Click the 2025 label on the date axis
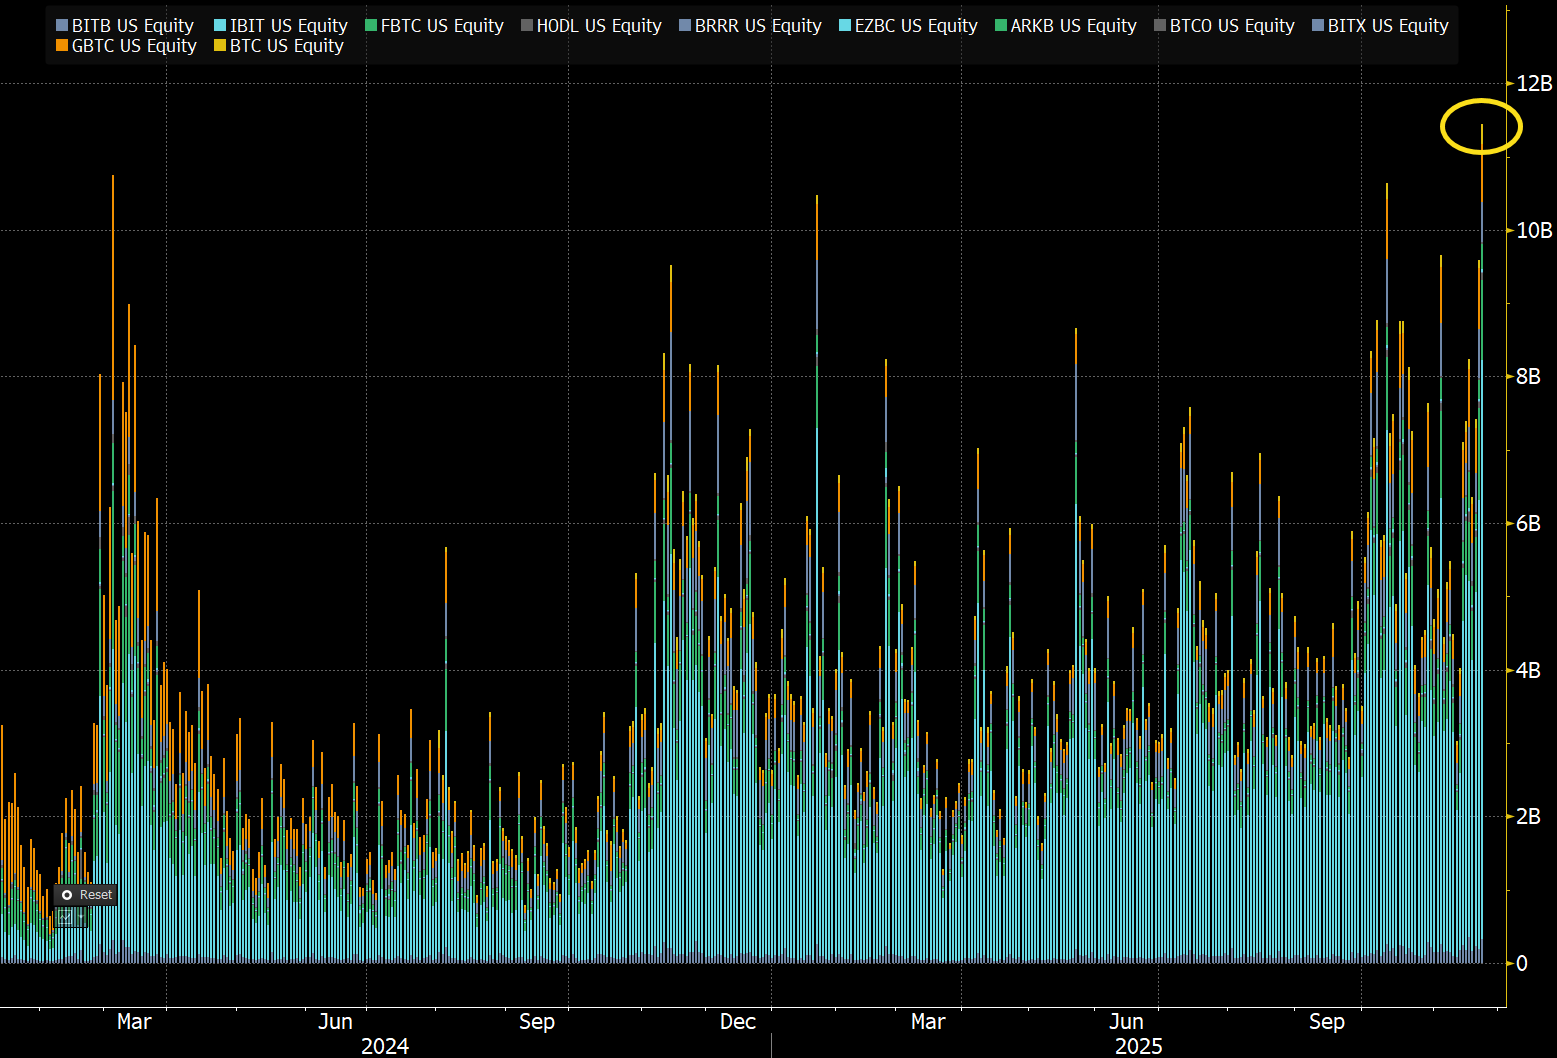The image size is (1557, 1058). (x=1140, y=1046)
